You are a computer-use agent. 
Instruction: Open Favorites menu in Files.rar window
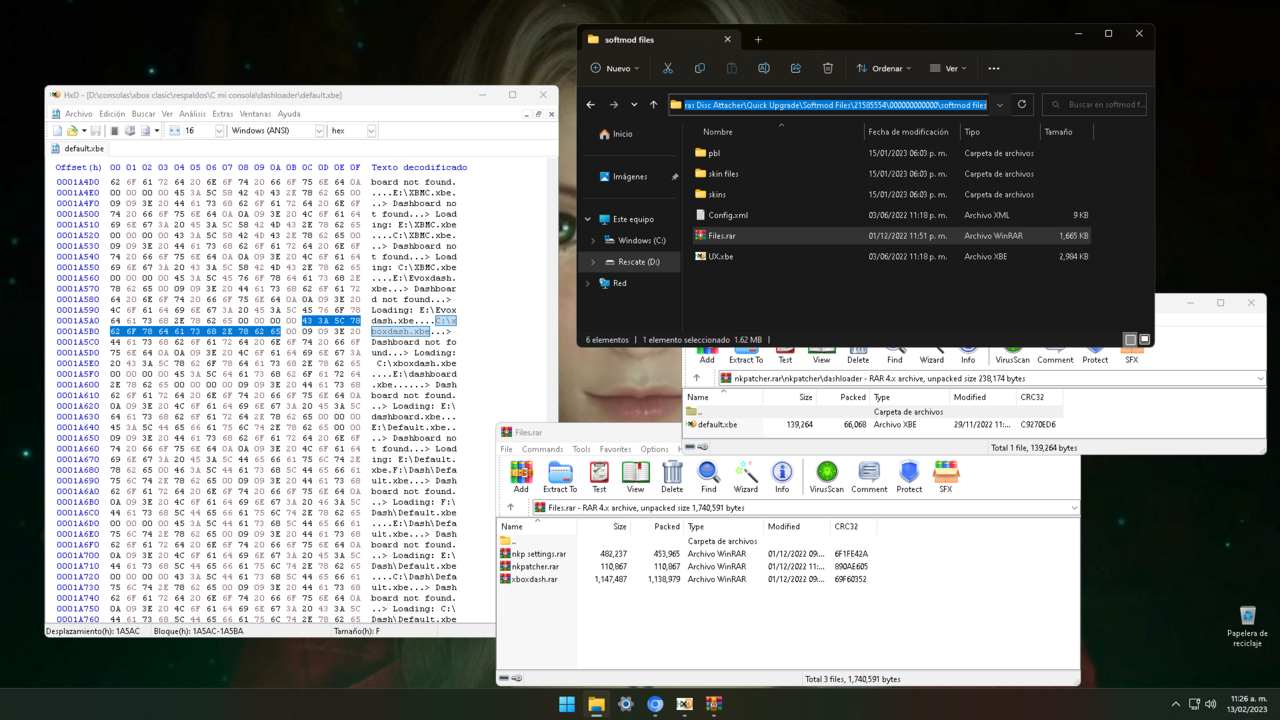coord(615,449)
